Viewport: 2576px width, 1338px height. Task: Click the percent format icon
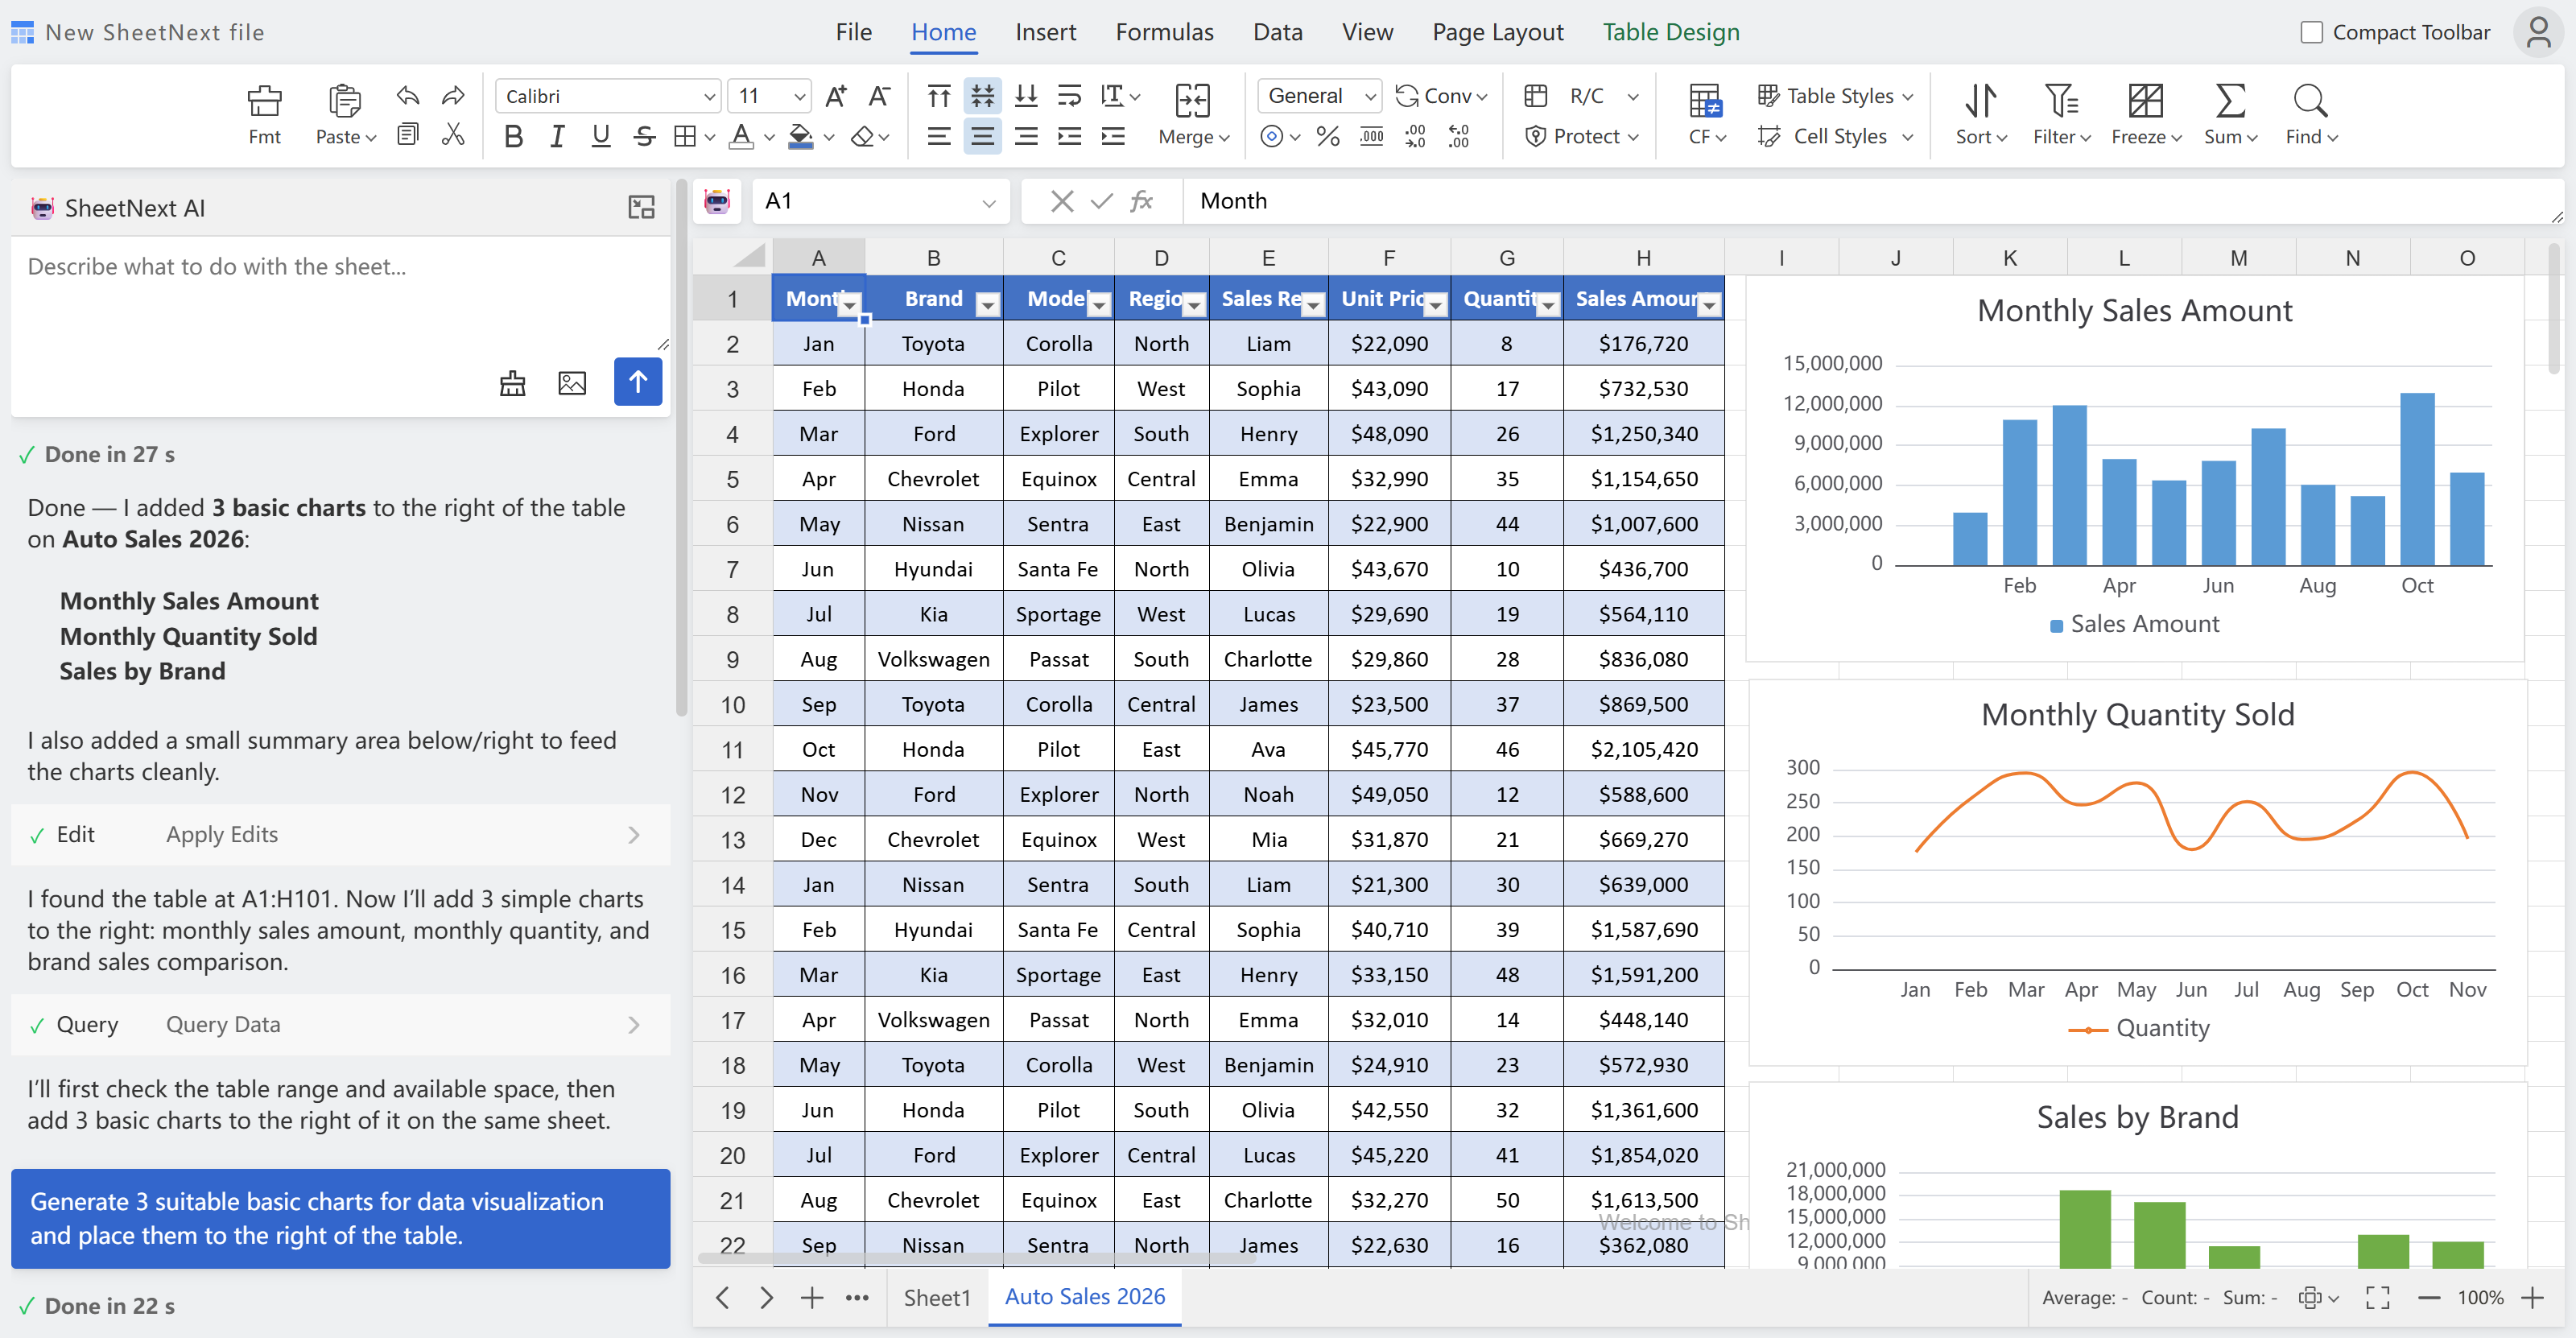point(1327,136)
